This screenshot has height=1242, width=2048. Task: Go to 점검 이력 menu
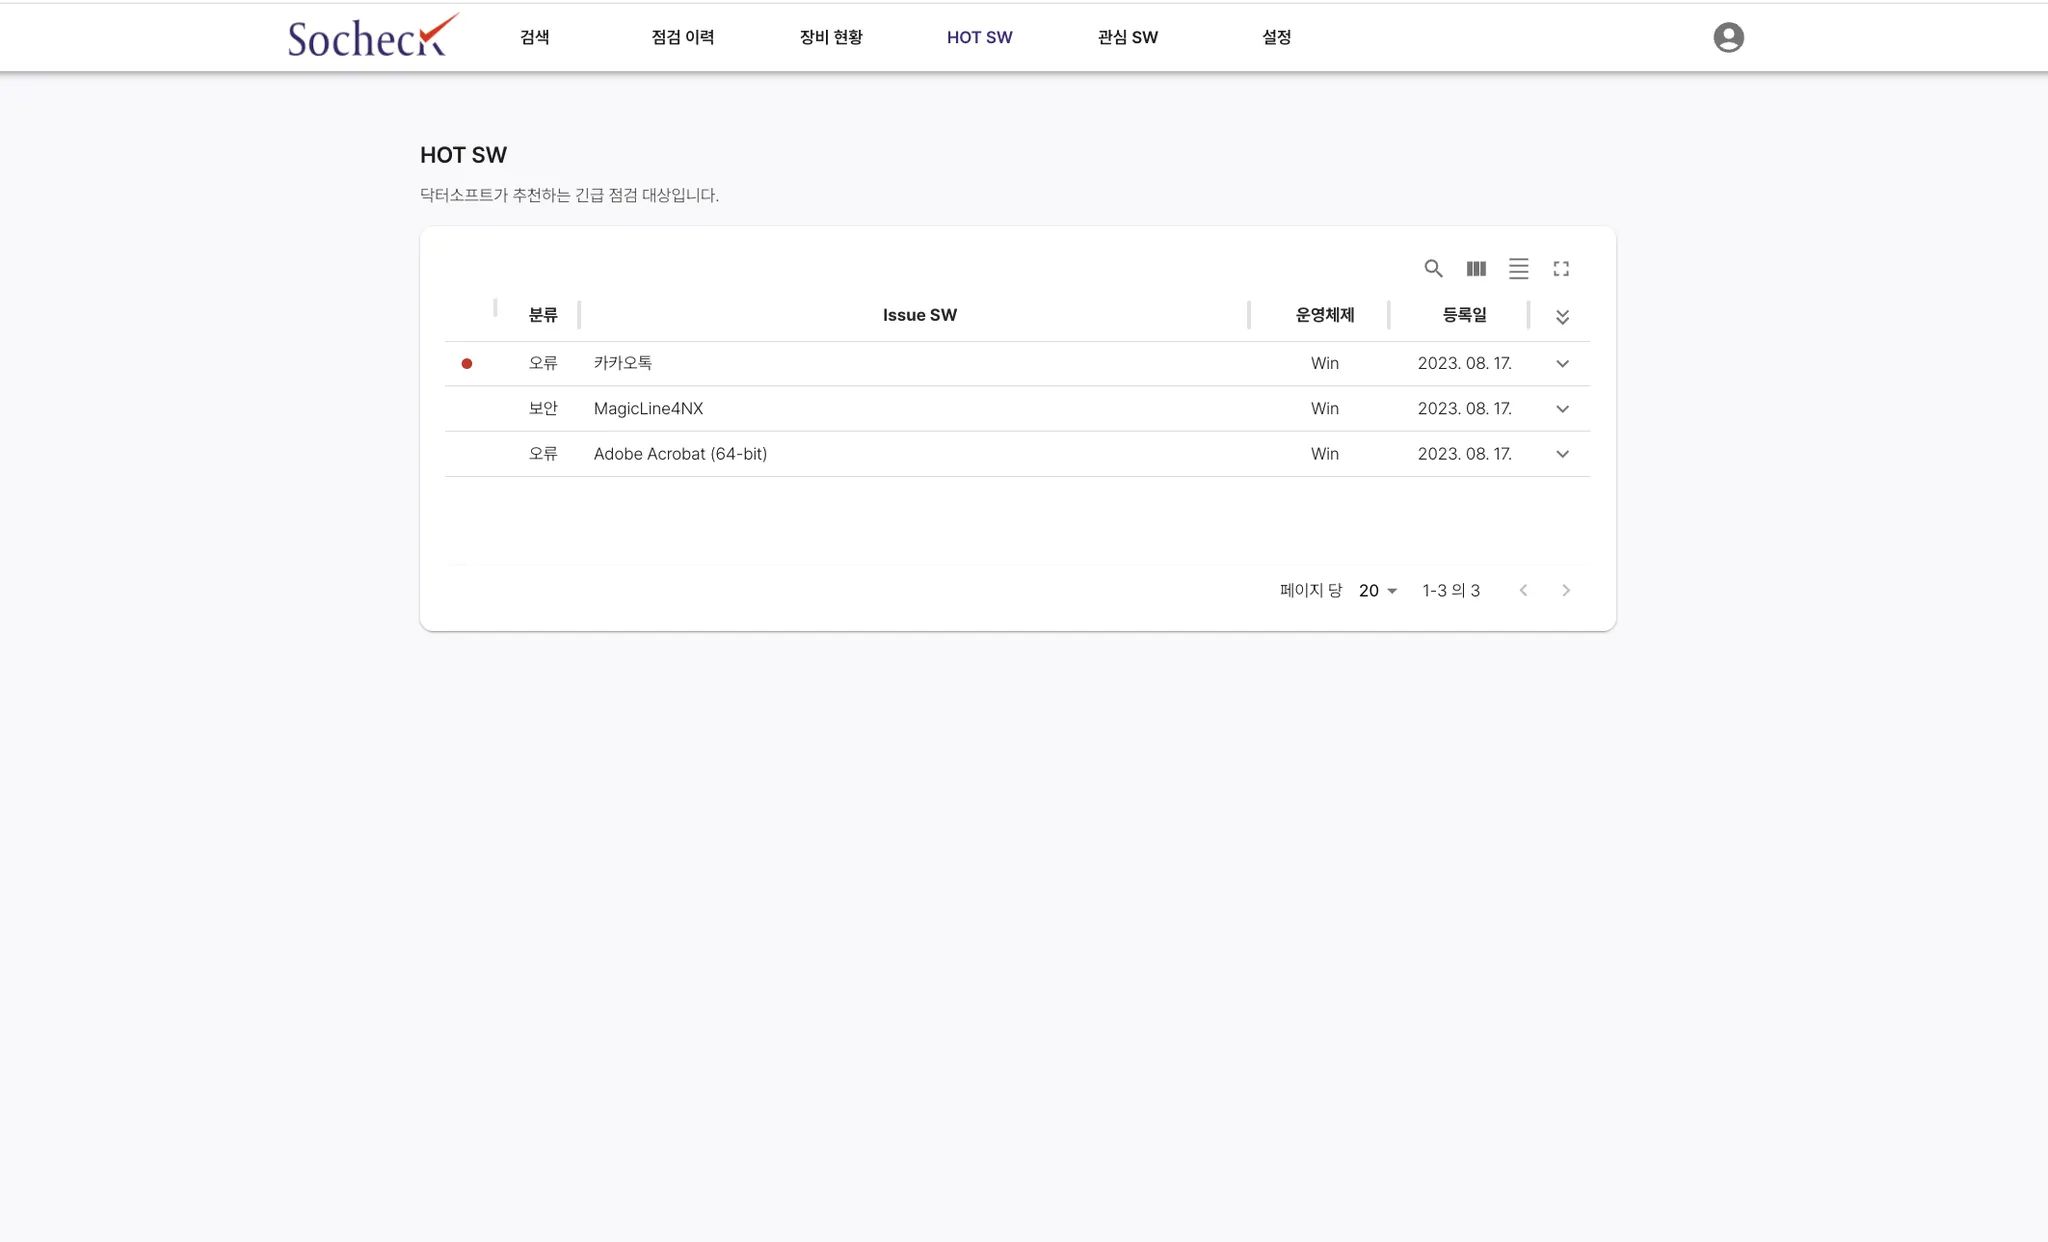(682, 37)
